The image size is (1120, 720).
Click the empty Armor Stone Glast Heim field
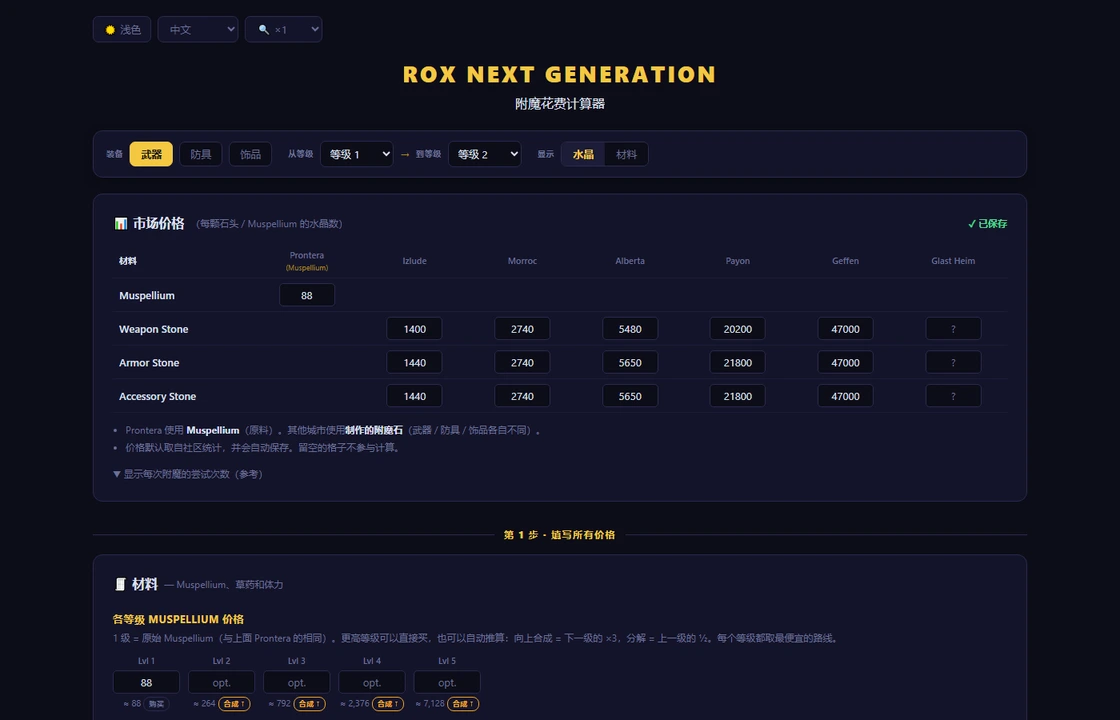click(953, 362)
